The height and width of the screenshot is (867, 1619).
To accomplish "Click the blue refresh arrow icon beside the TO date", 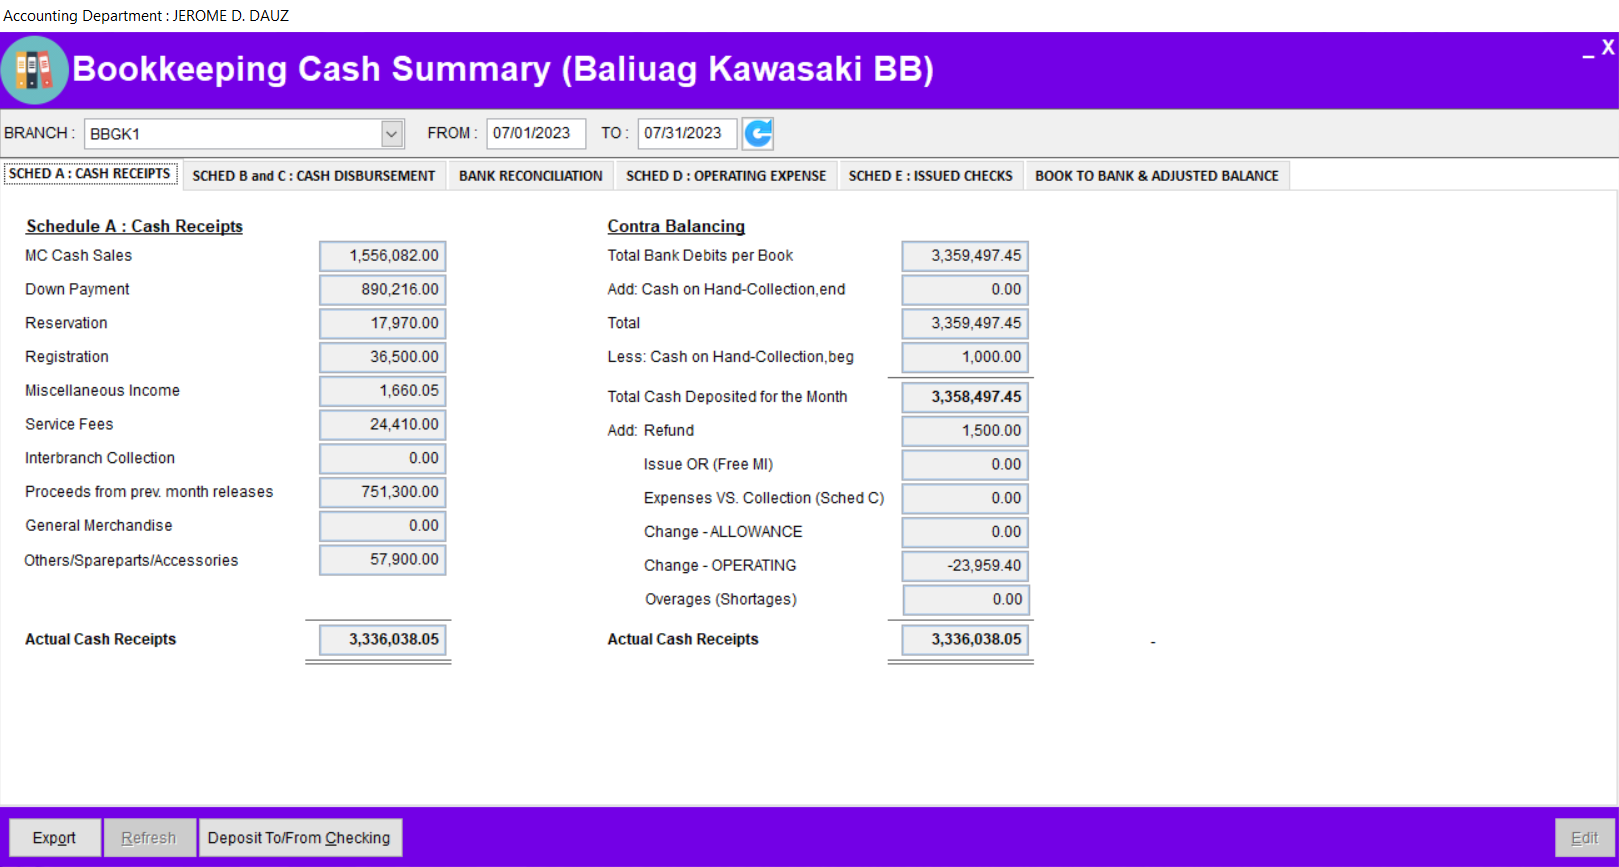I will point(758,133).
